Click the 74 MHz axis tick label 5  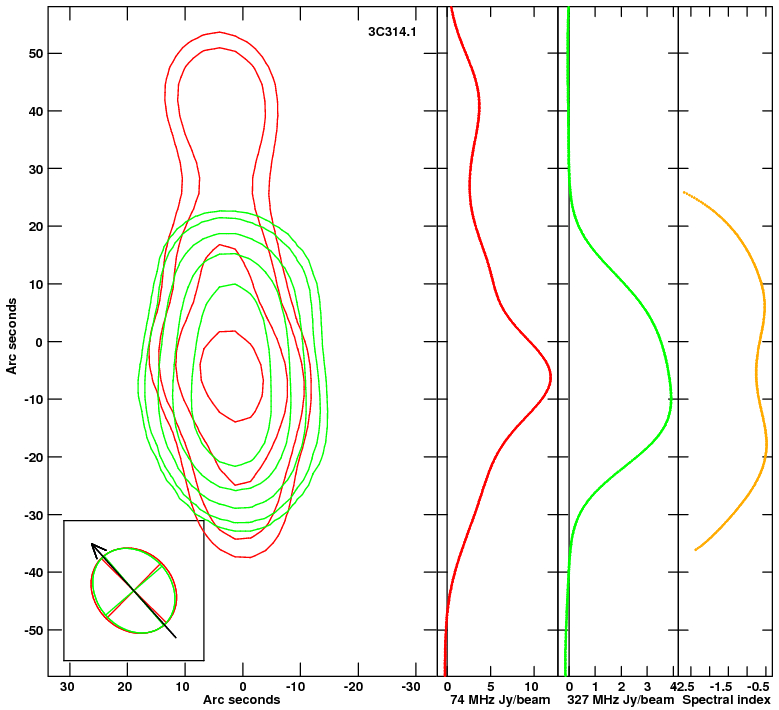point(490,687)
